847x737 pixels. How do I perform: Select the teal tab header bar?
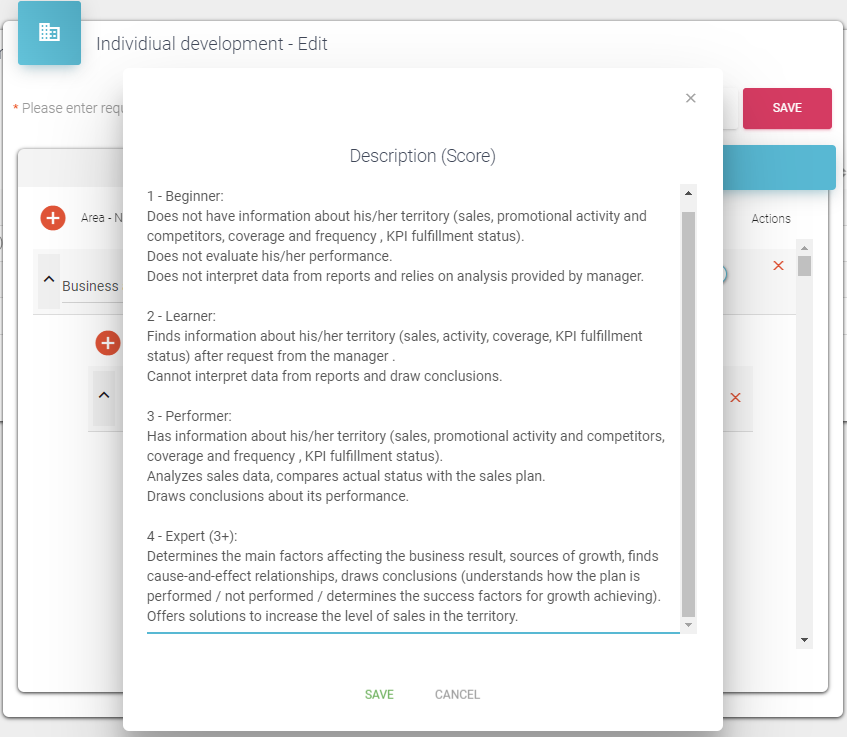[778, 167]
